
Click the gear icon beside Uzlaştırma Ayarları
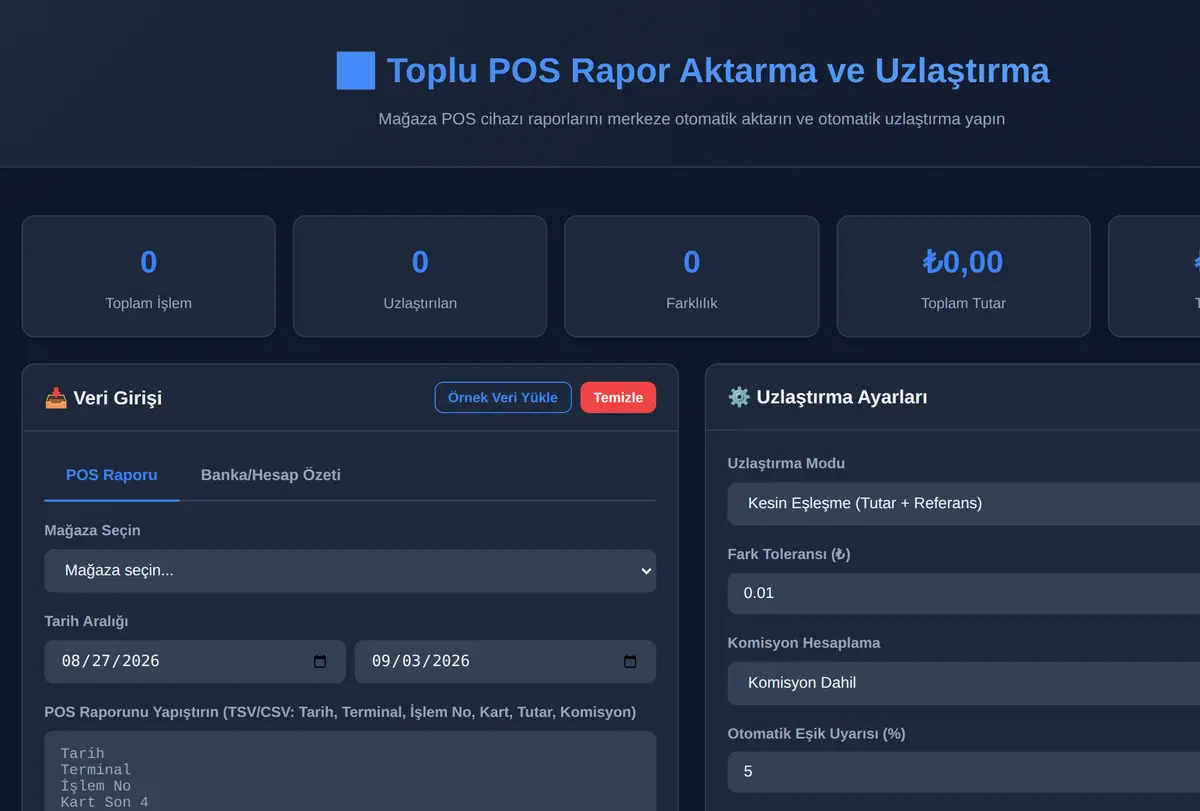pos(739,397)
